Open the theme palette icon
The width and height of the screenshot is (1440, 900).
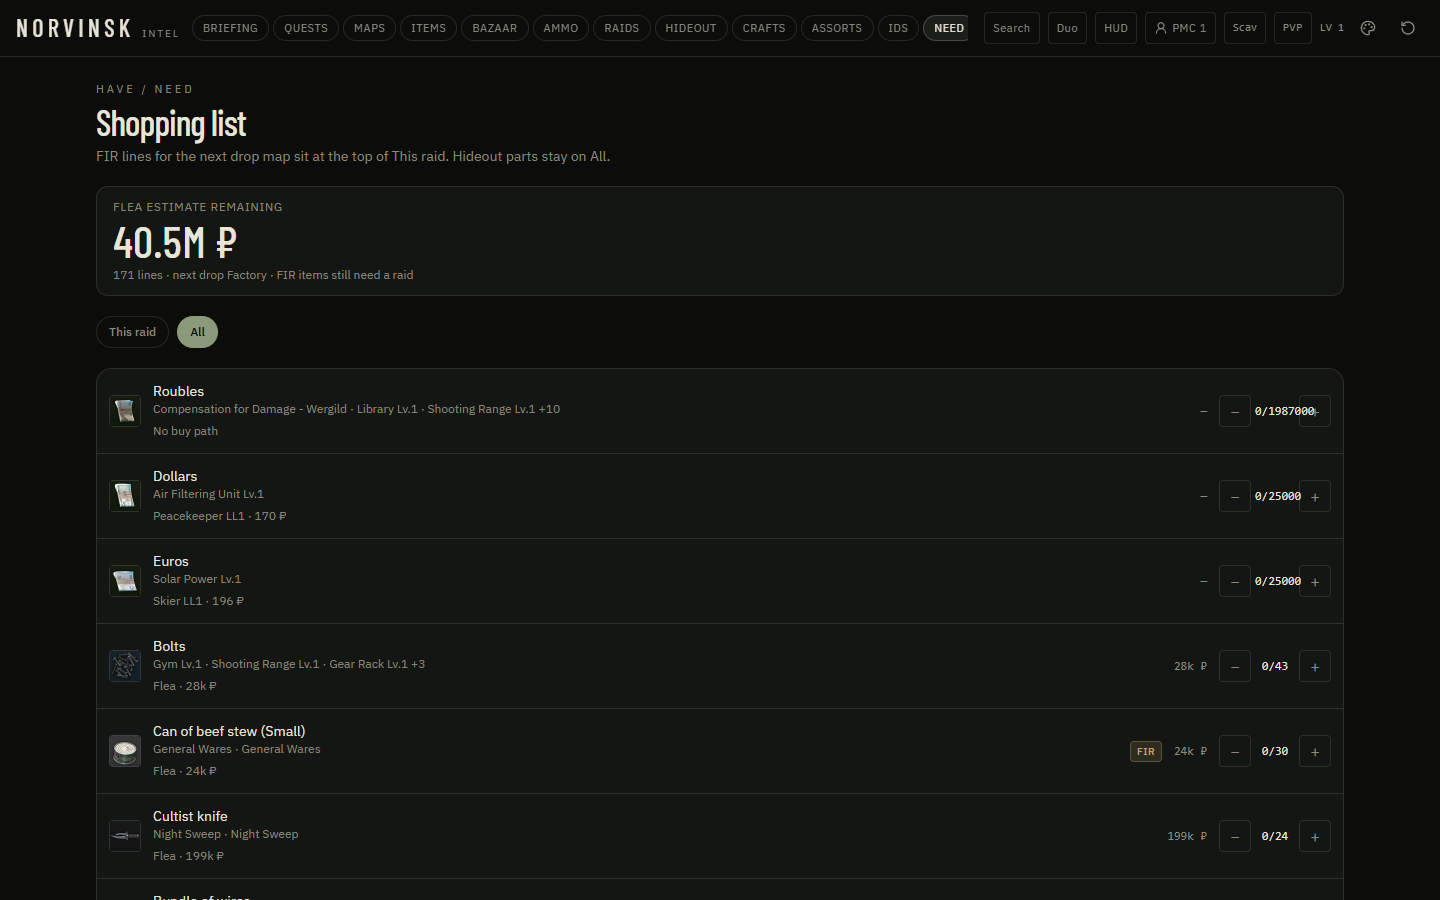click(1368, 28)
